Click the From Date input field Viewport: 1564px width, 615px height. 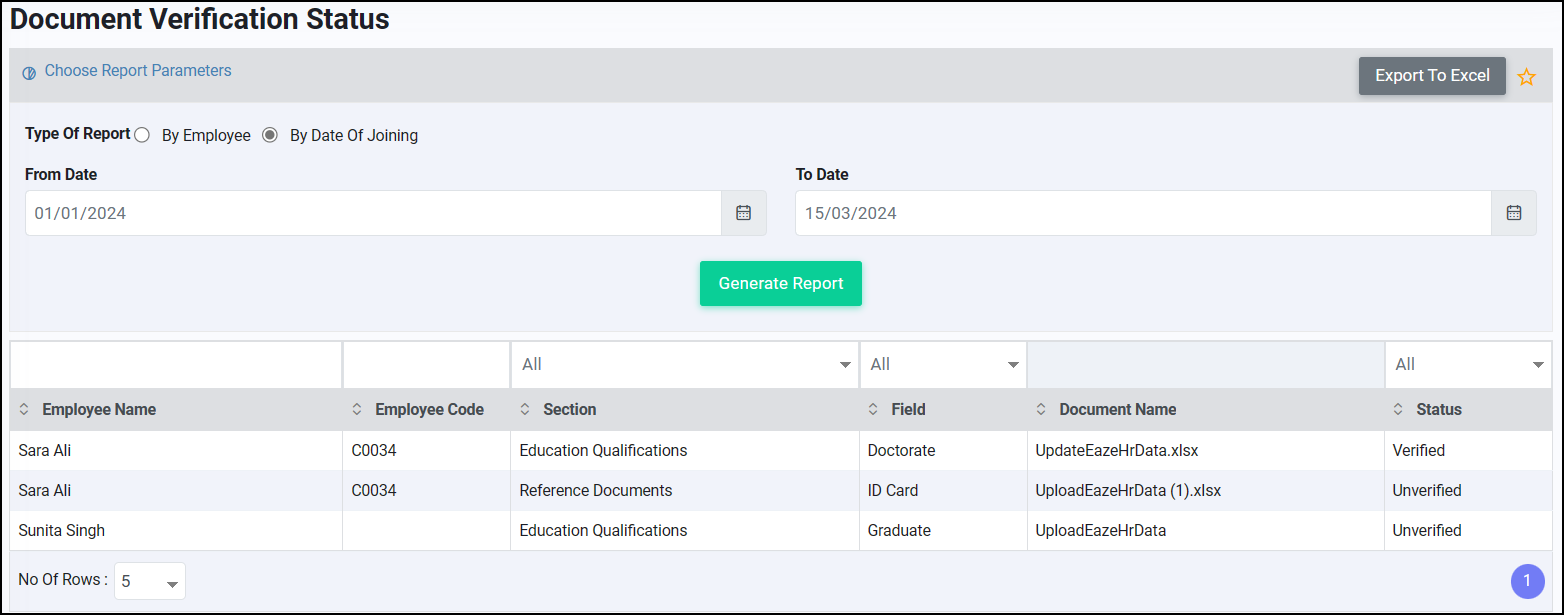372,213
